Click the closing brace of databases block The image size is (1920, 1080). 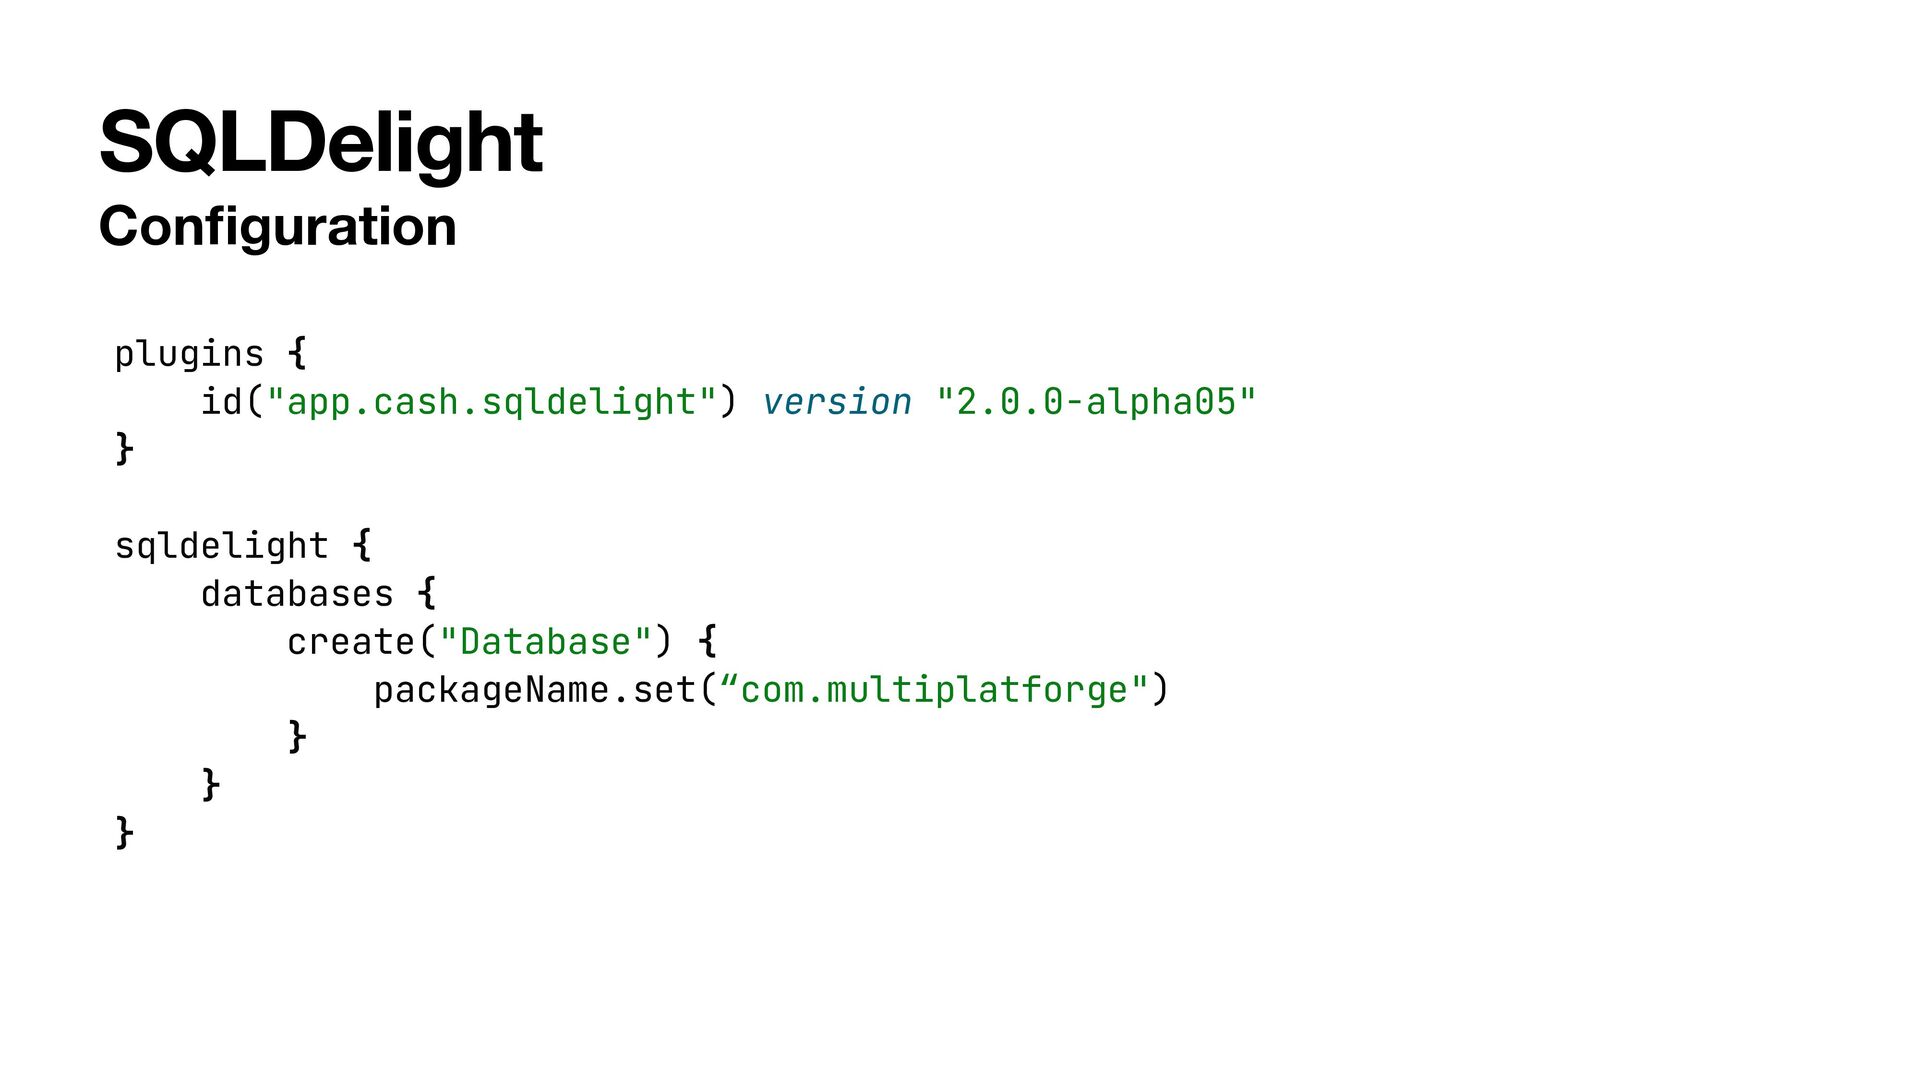pyautogui.click(x=210, y=785)
